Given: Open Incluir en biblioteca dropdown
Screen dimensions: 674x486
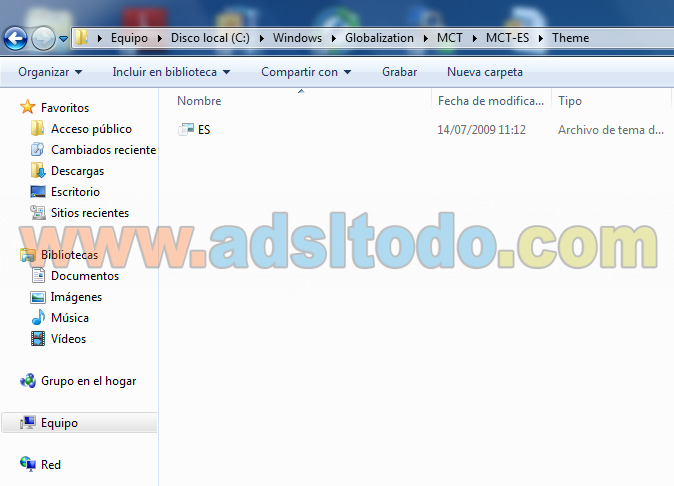Looking at the screenshot, I should (x=171, y=72).
